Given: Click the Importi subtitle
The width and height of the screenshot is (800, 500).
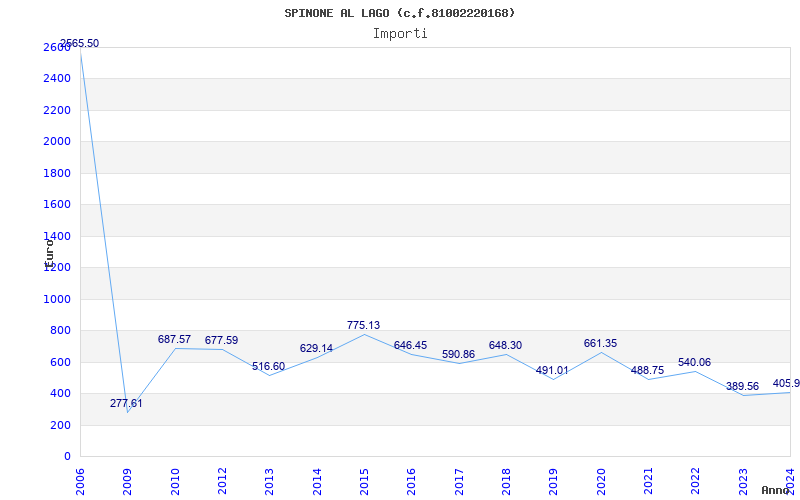Looking at the screenshot, I should point(400,34).
